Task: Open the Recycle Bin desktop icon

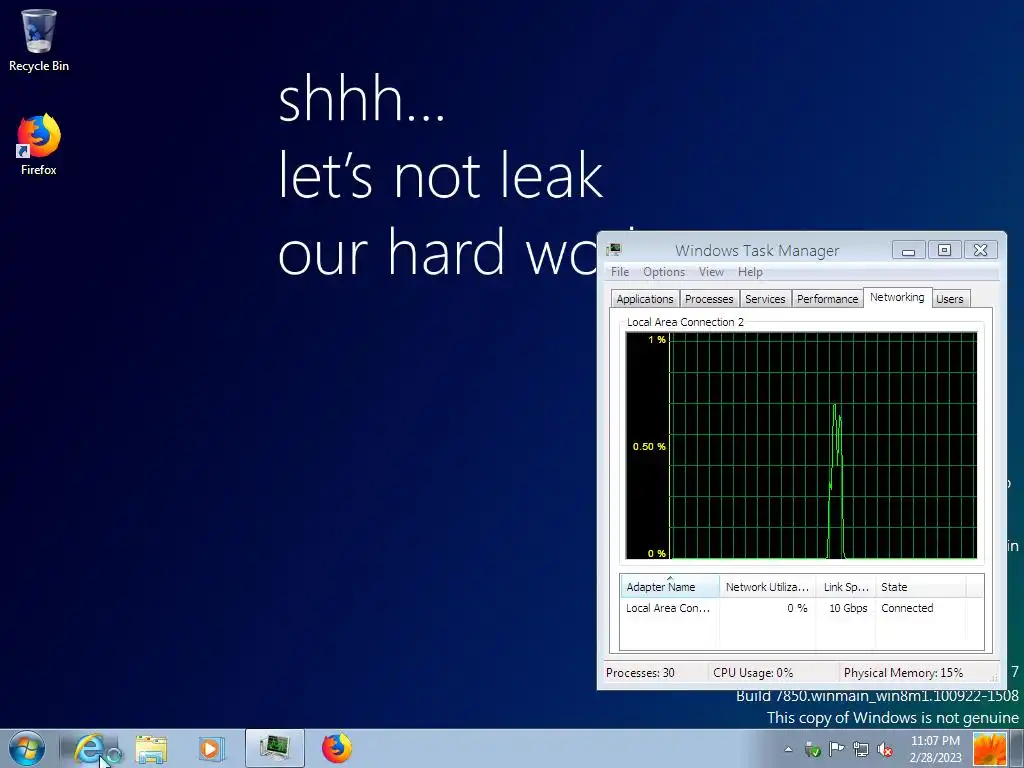Action: [39, 40]
